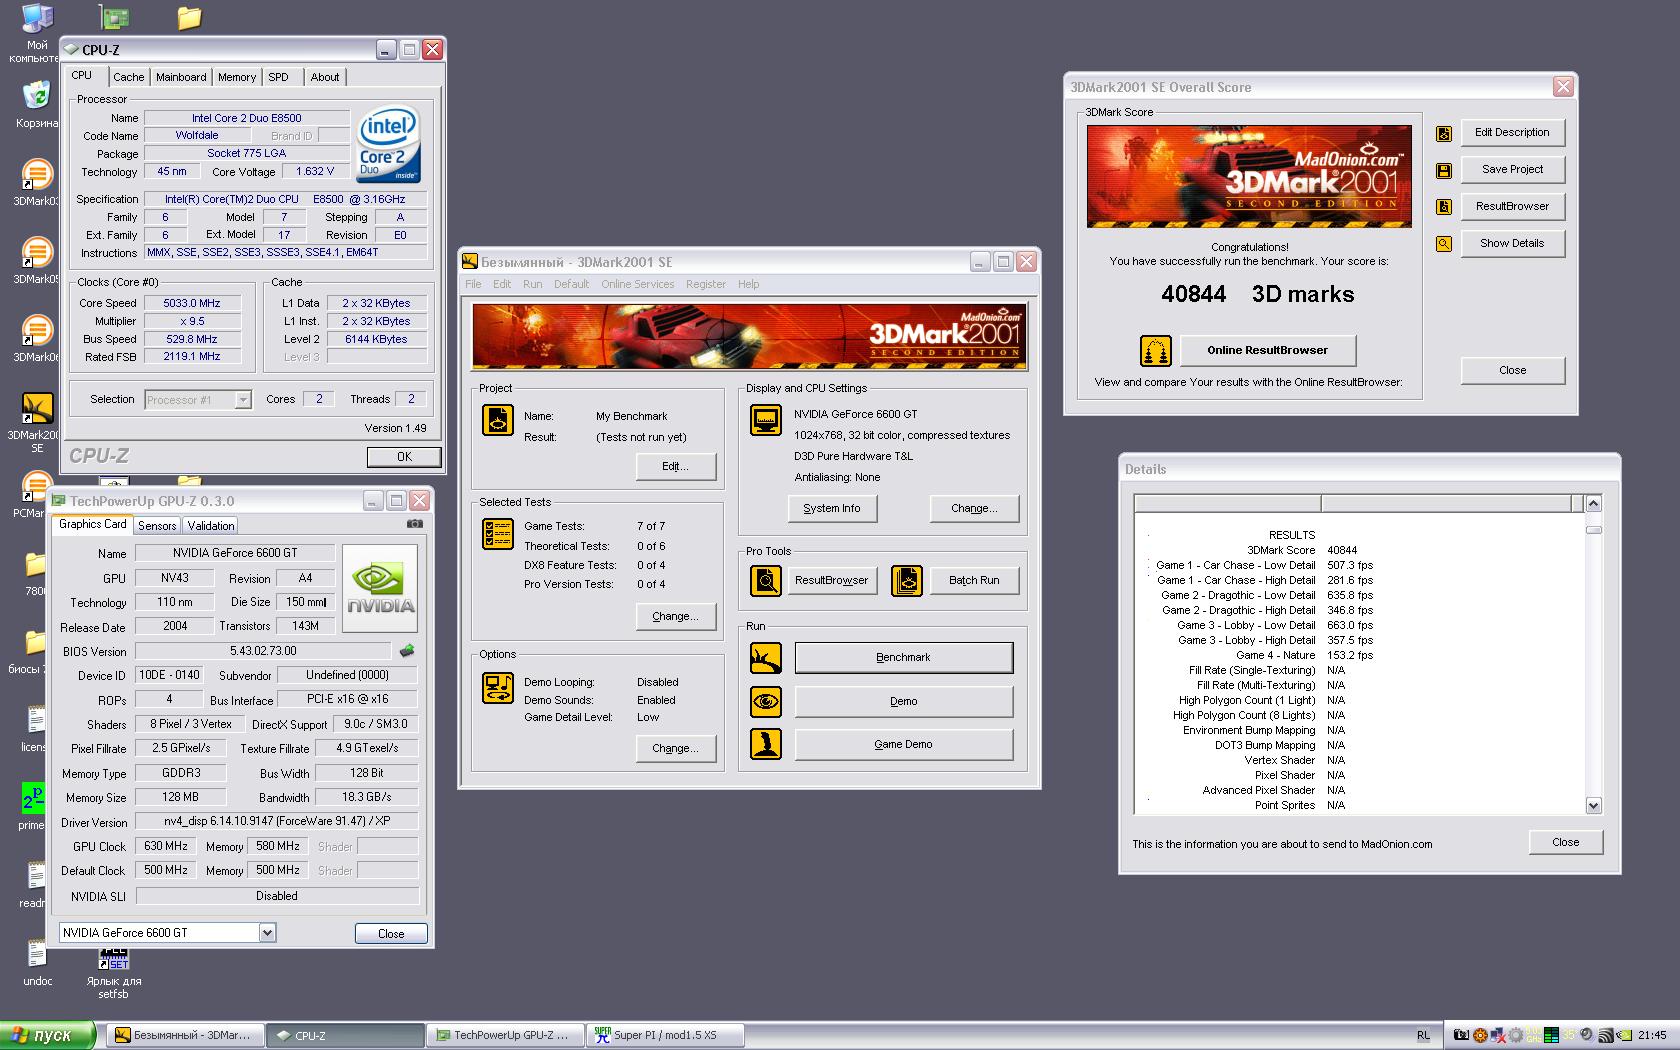Switch to the Sensors tab in GPU-Z
Screen dimensions: 1680x1050
click(x=157, y=525)
